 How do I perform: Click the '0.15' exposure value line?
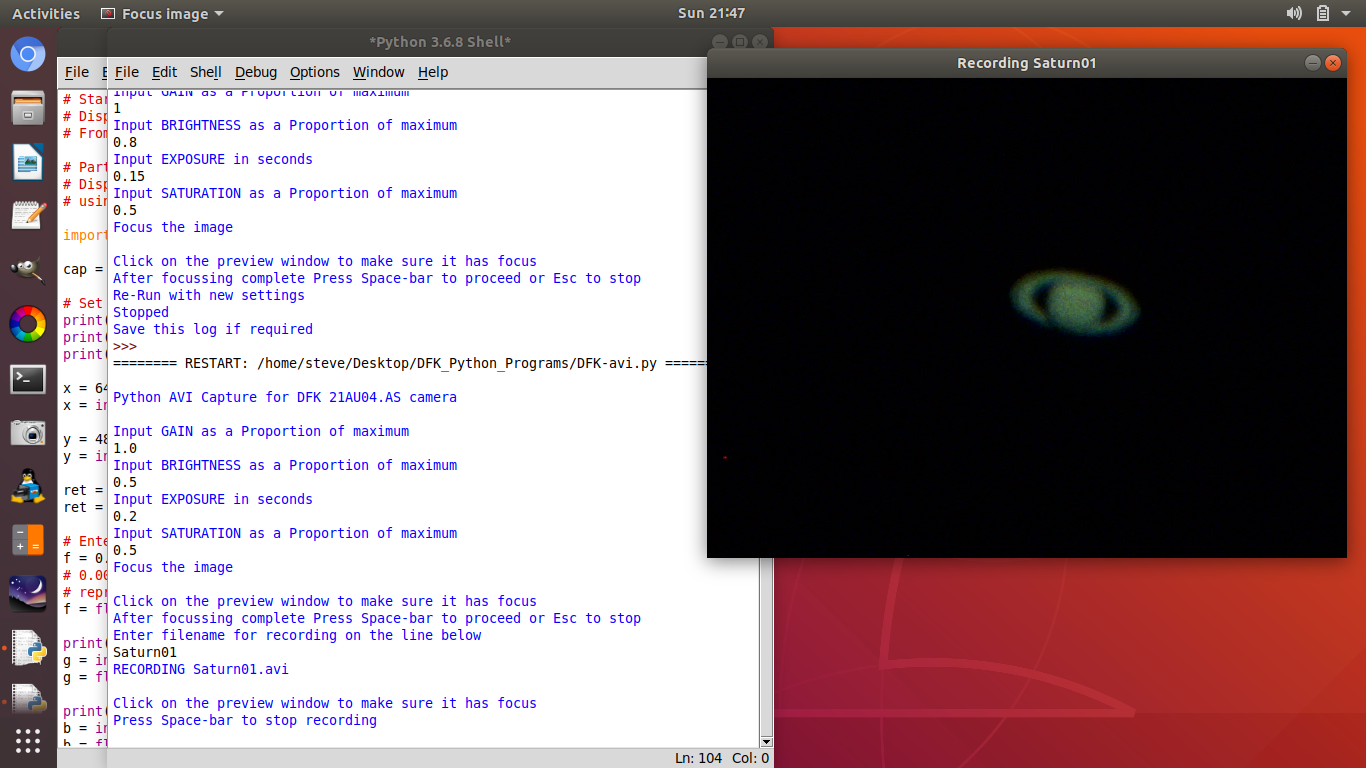129,176
